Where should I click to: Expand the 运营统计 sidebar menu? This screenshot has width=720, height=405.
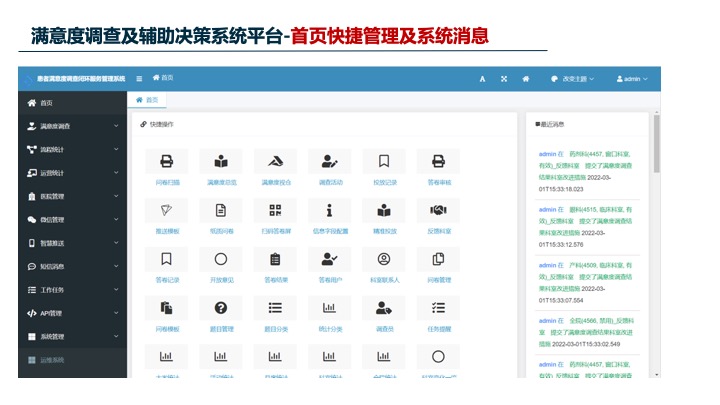[x=73, y=173]
